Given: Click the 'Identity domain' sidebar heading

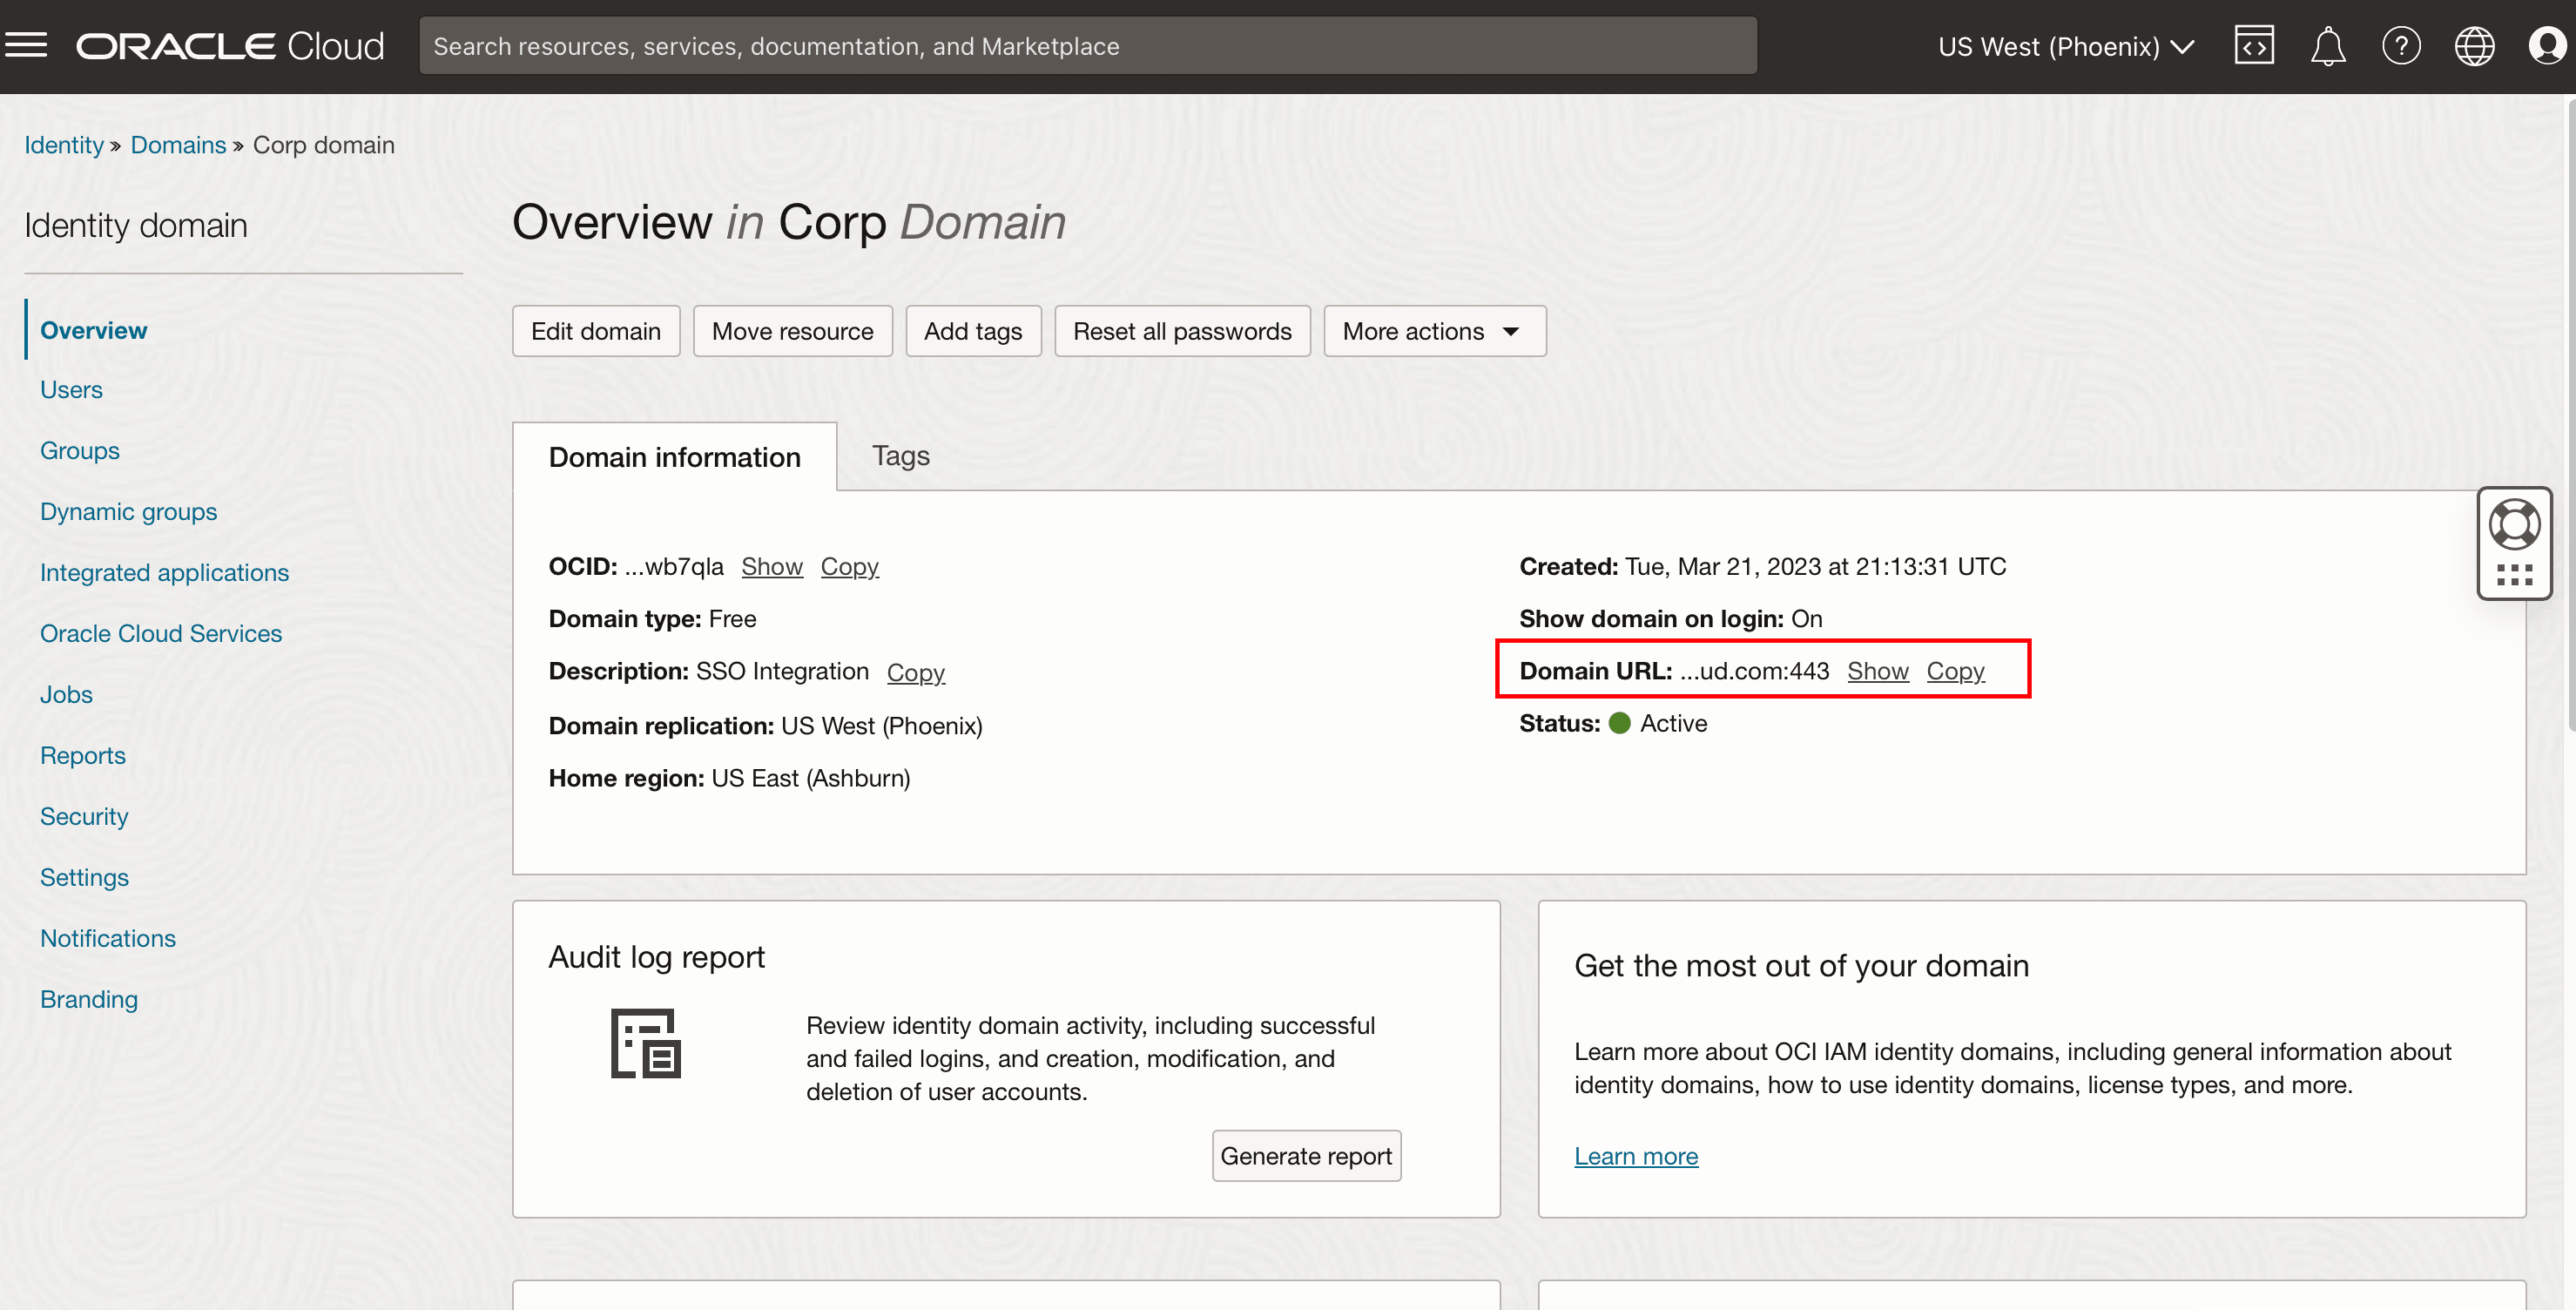Looking at the screenshot, I should point(136,226).
